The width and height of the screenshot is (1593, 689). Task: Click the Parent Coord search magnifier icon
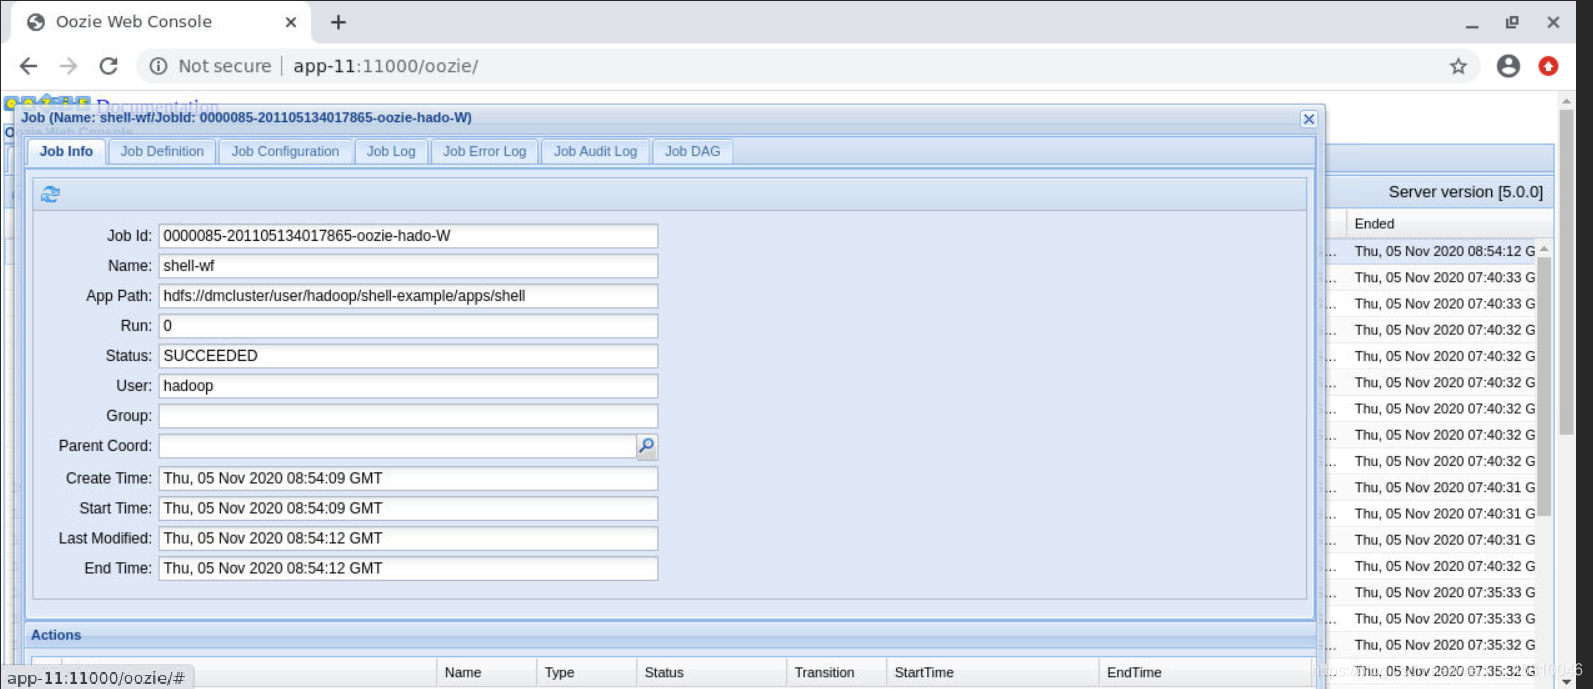pos(647,446)
